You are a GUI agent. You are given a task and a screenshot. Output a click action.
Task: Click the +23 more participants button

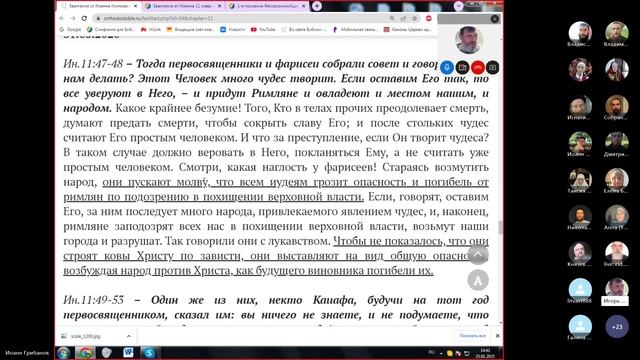(617, 327)
